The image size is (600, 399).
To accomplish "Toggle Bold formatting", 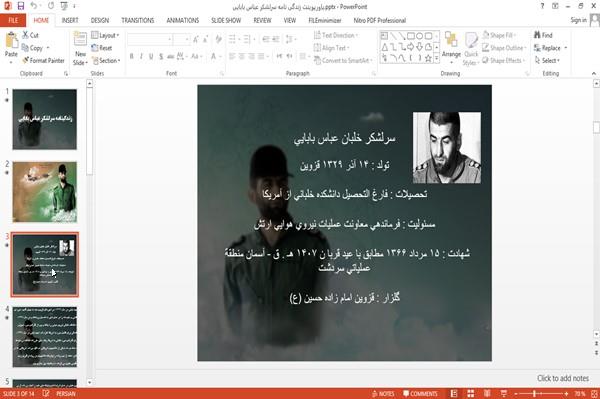I will [x=131, y=57].
